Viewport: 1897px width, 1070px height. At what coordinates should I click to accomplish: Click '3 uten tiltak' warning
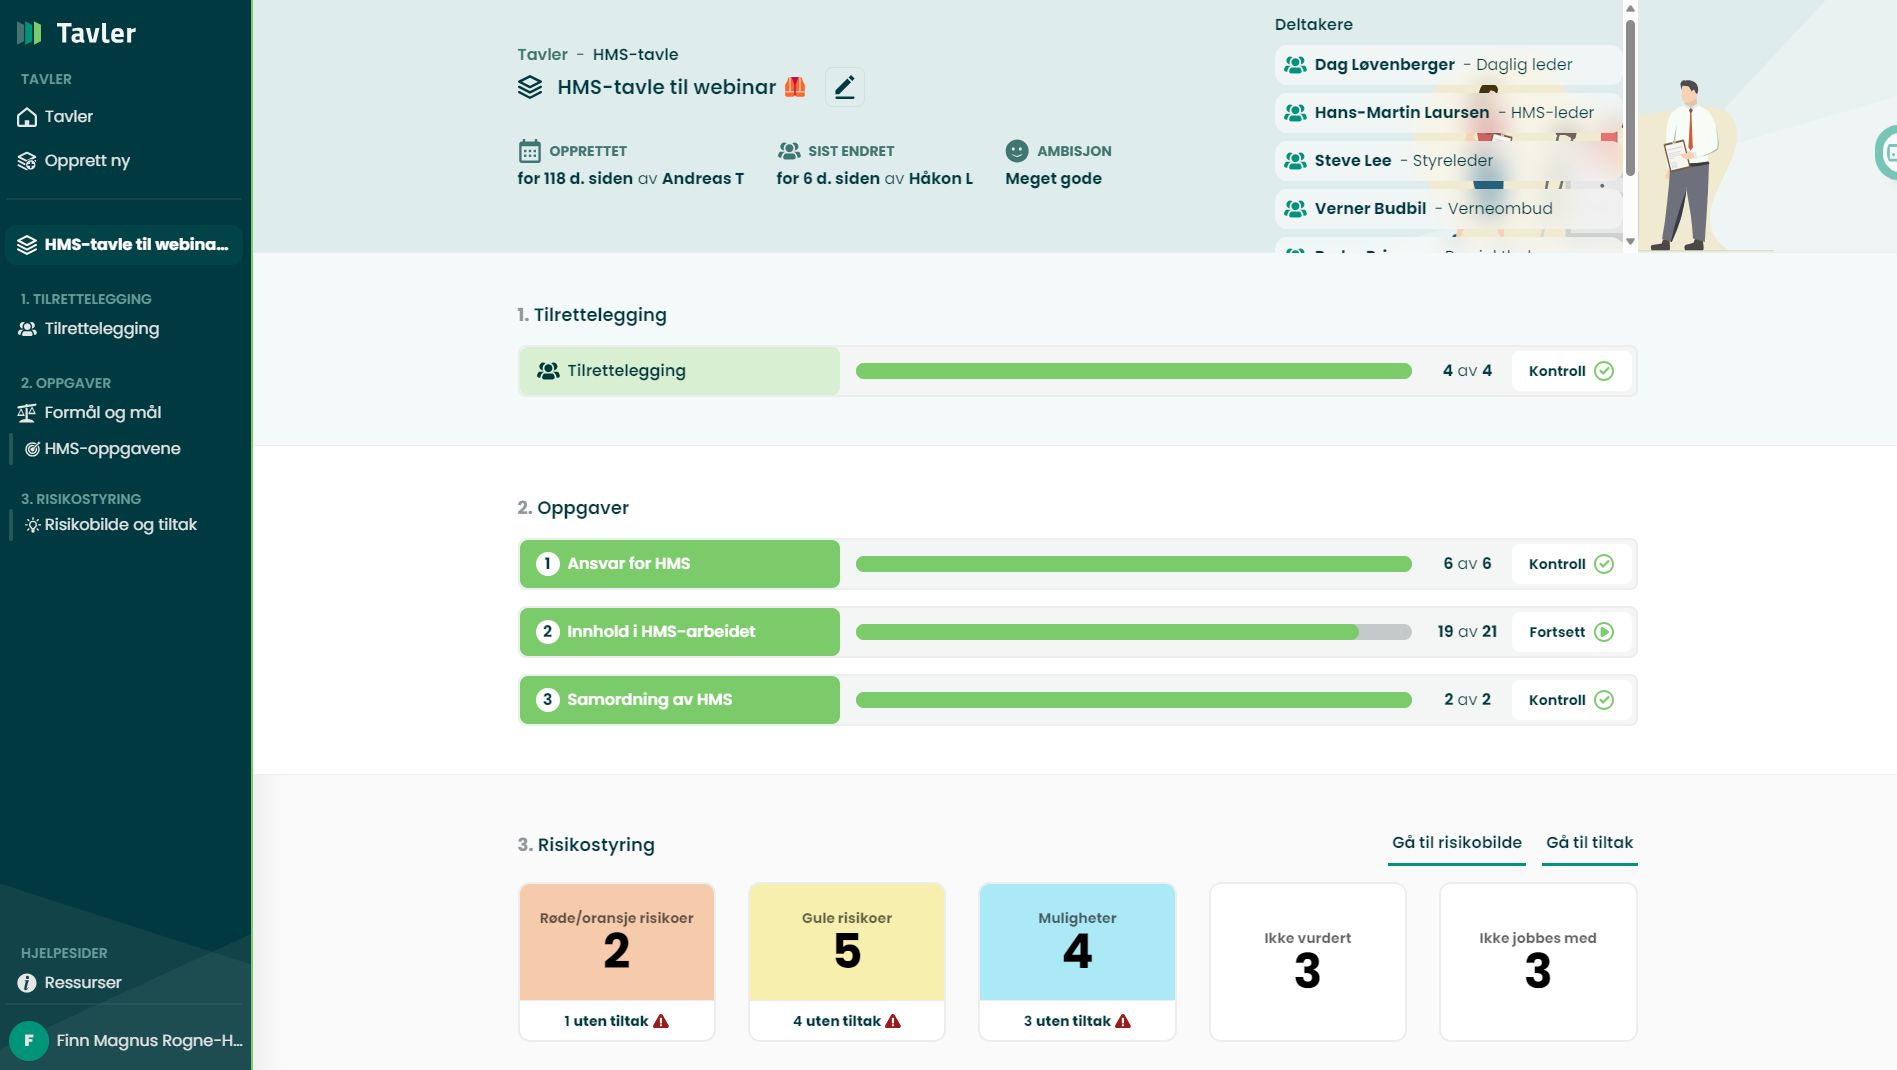1077,1021
